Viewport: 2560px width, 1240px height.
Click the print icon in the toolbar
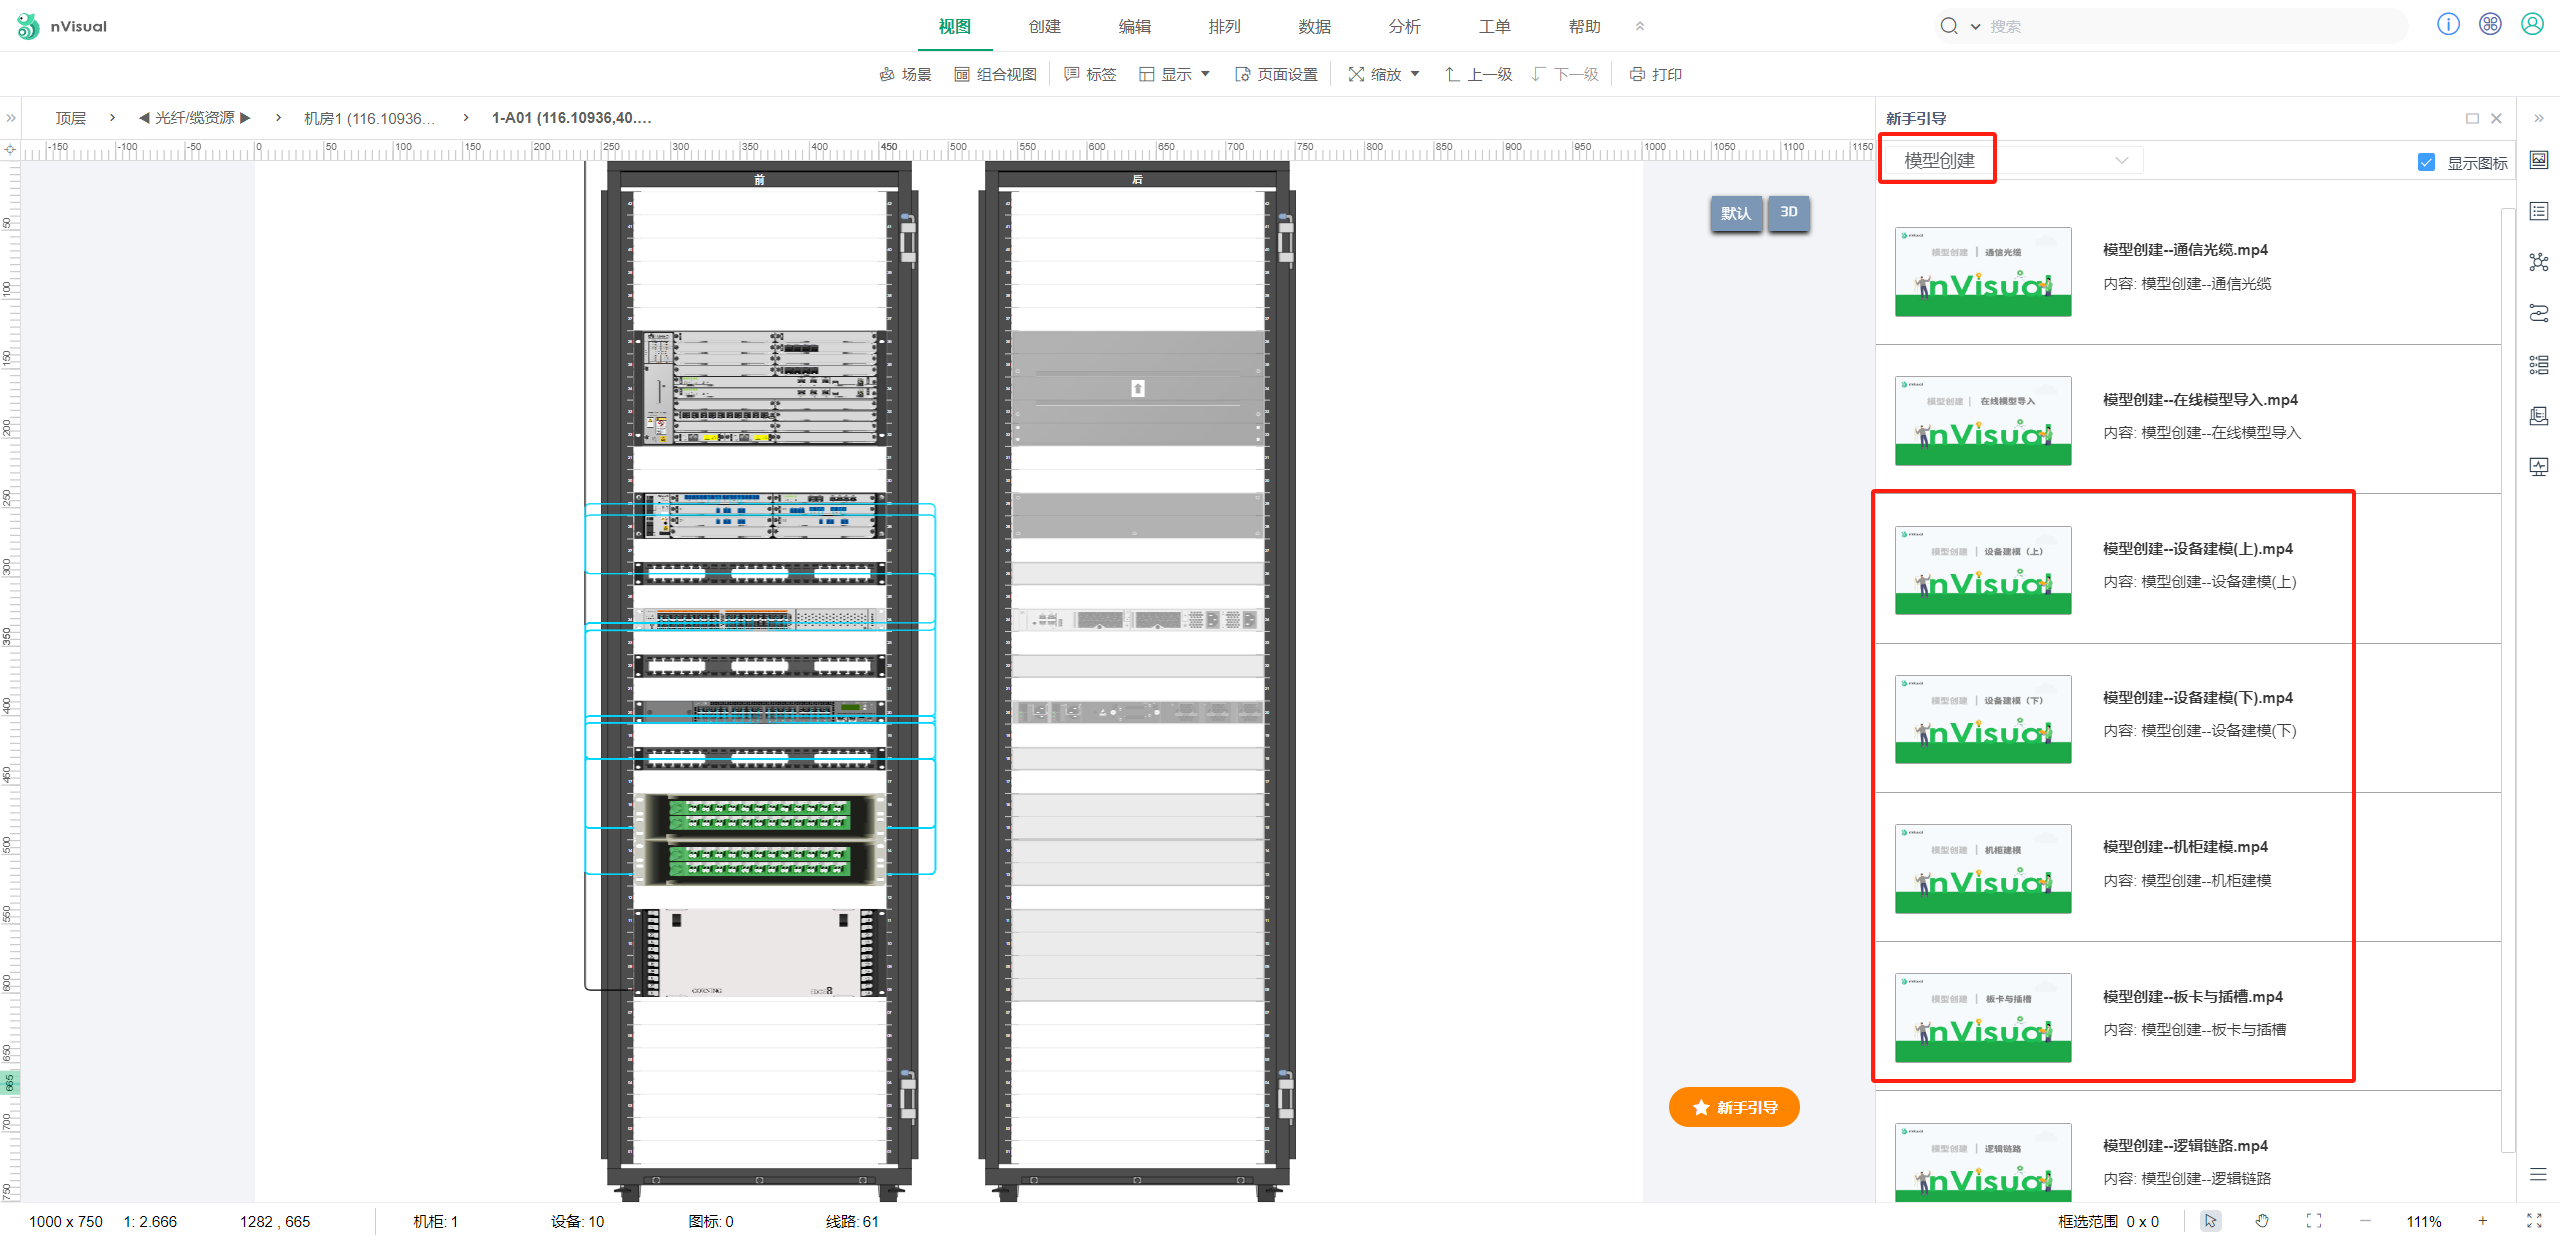(1636, 74)
